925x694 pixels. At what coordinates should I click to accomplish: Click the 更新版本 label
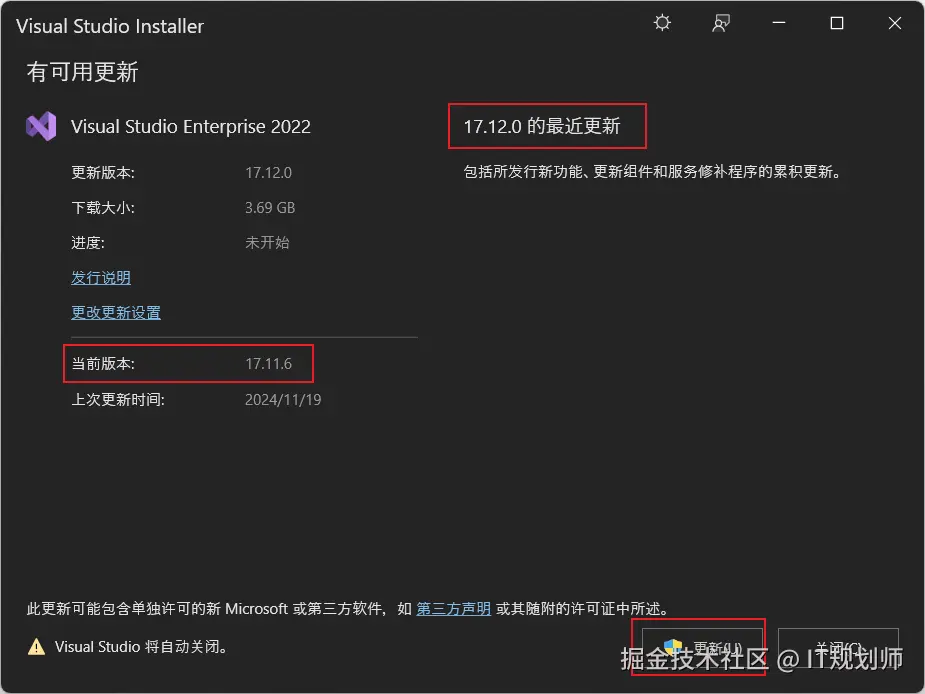point(103,173)
